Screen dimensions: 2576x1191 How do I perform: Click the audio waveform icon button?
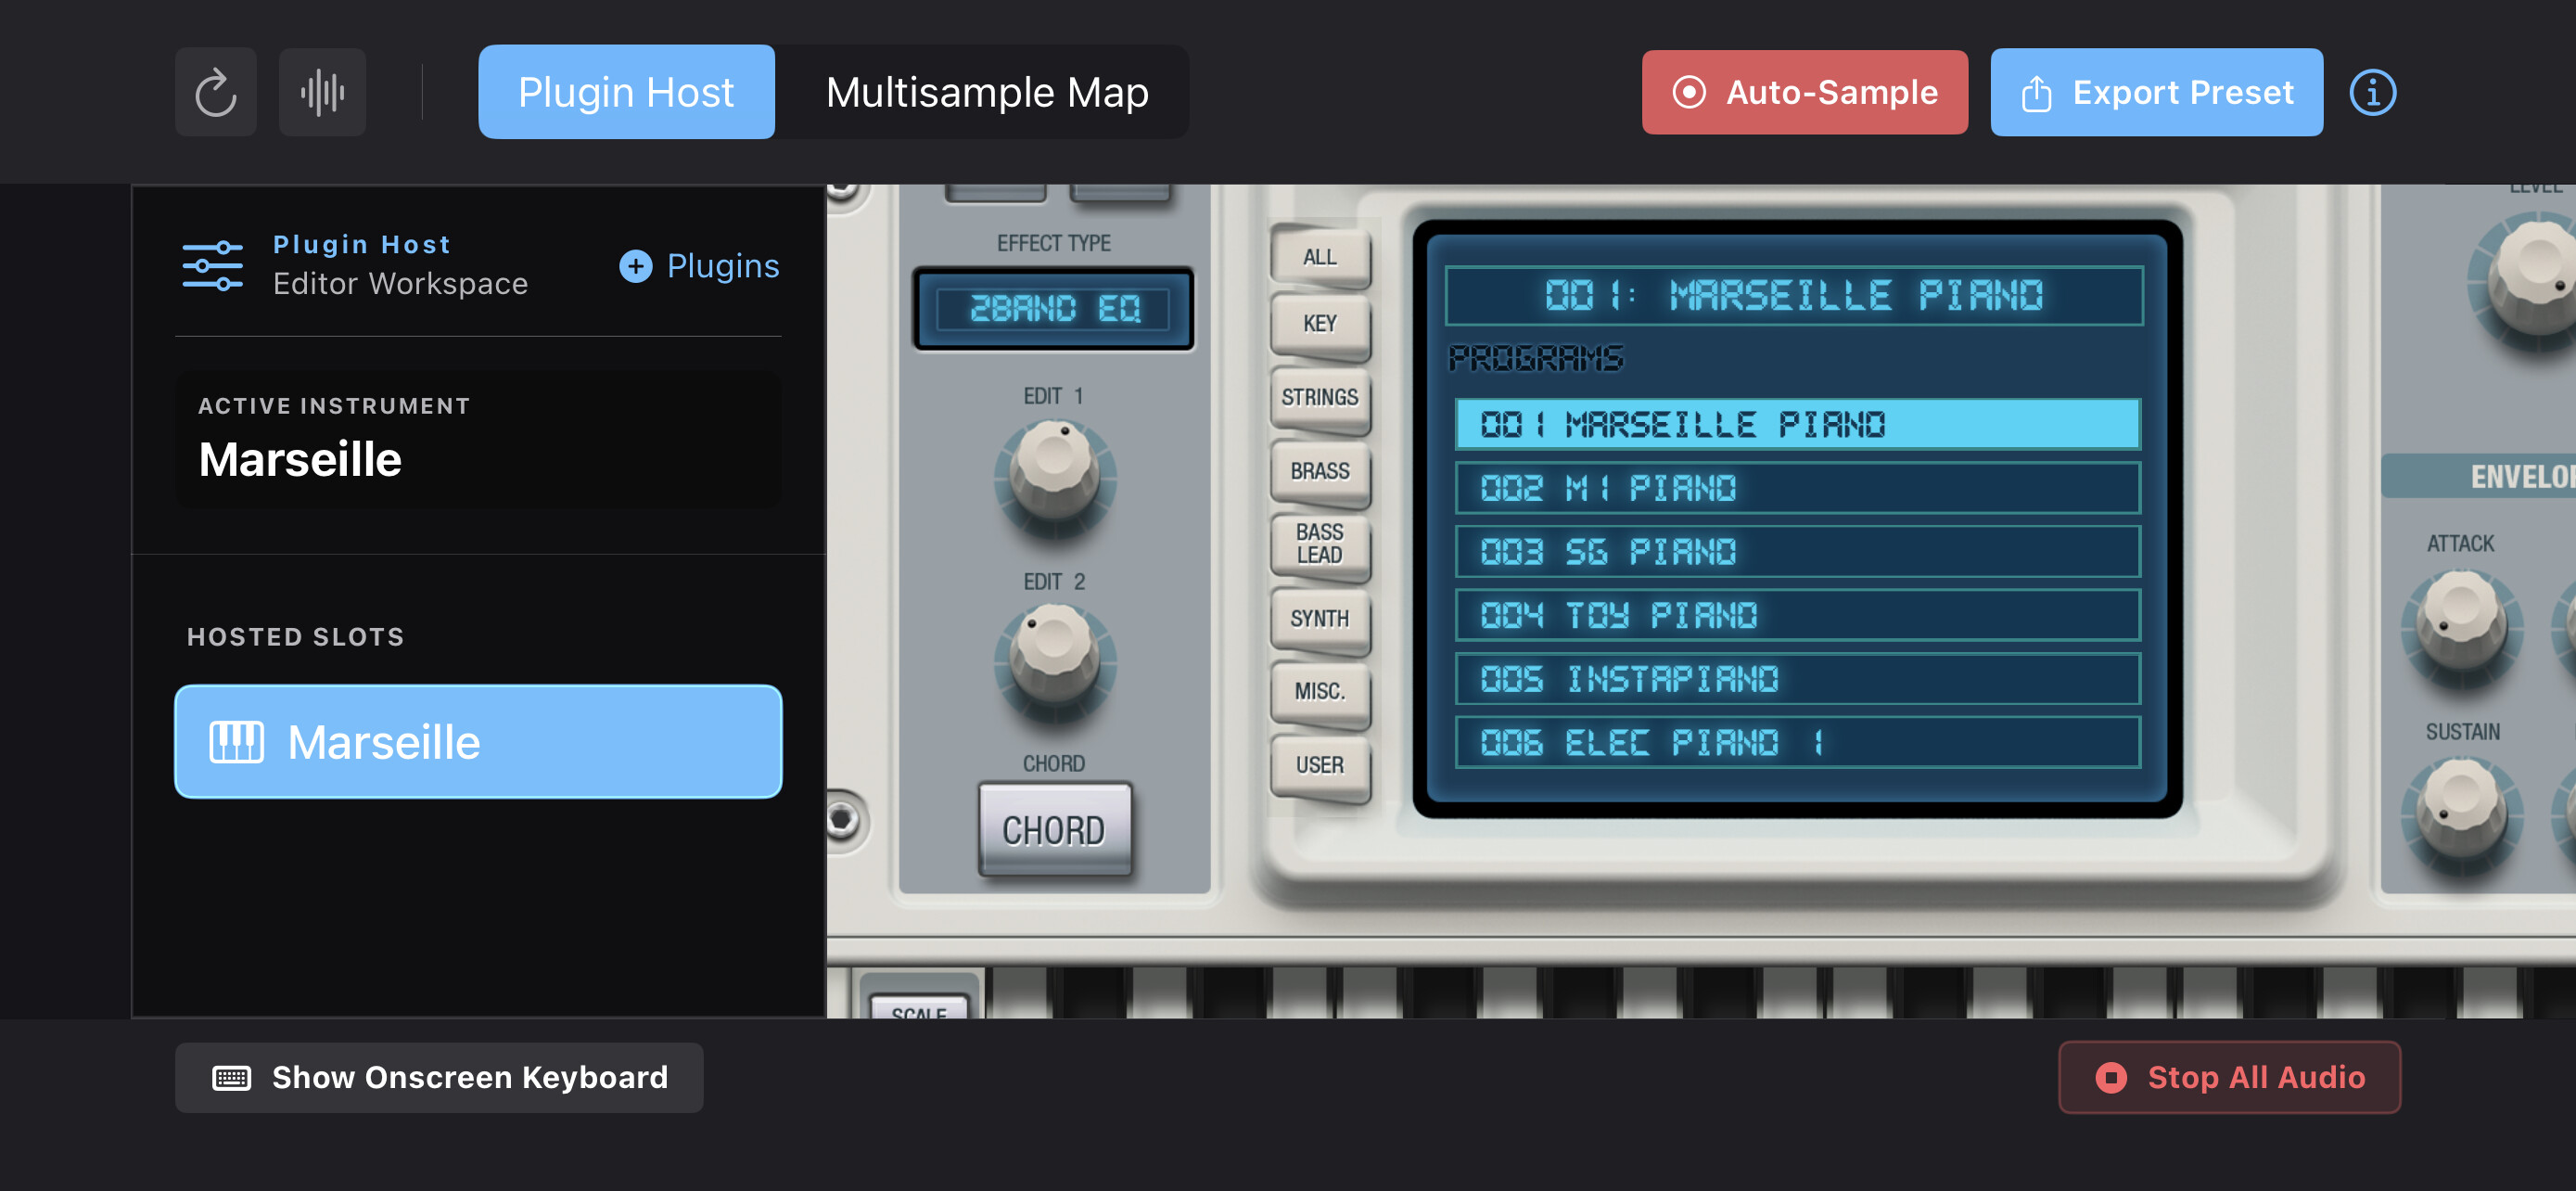pos(322,92)
